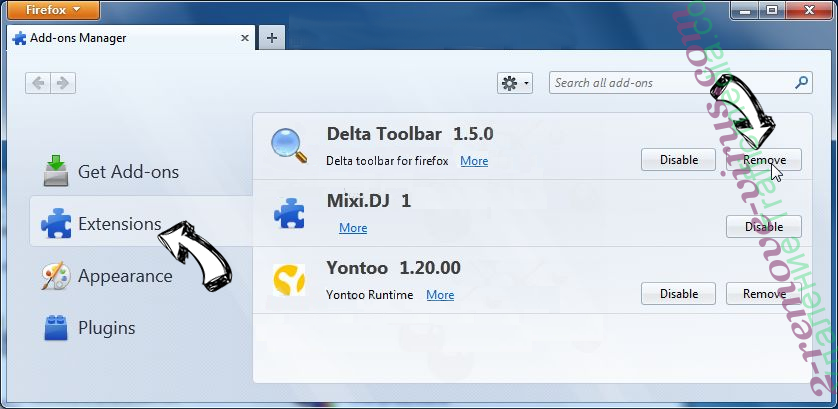Open the Get Add-ons section
Image resolution: width=838 pixels, height=409 pixels.
click(128, 172)
